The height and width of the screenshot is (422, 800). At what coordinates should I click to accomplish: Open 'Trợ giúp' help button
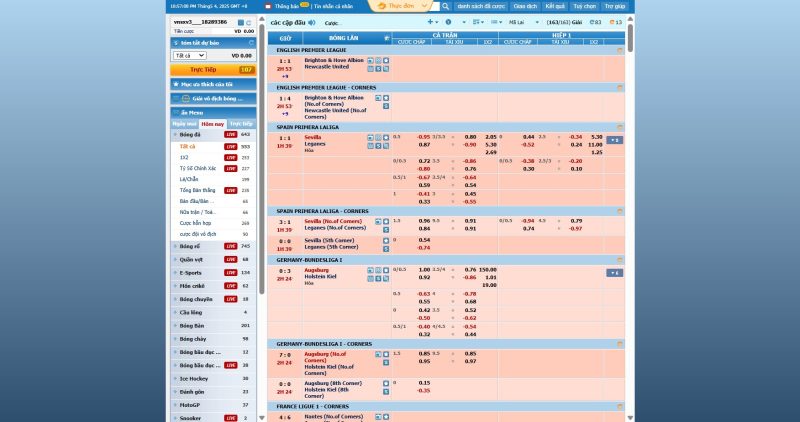coord(615,6)
